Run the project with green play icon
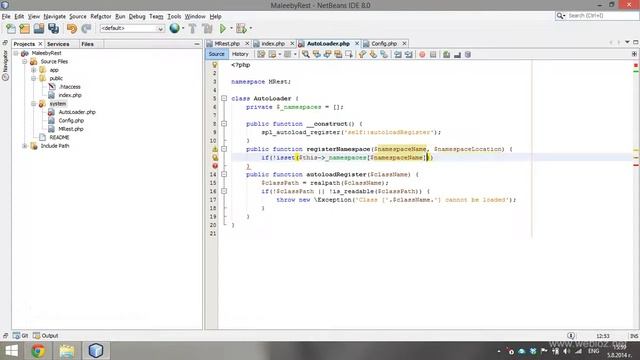Image resolution: width=640 pixels, height=360 pixels. (223, 29)
